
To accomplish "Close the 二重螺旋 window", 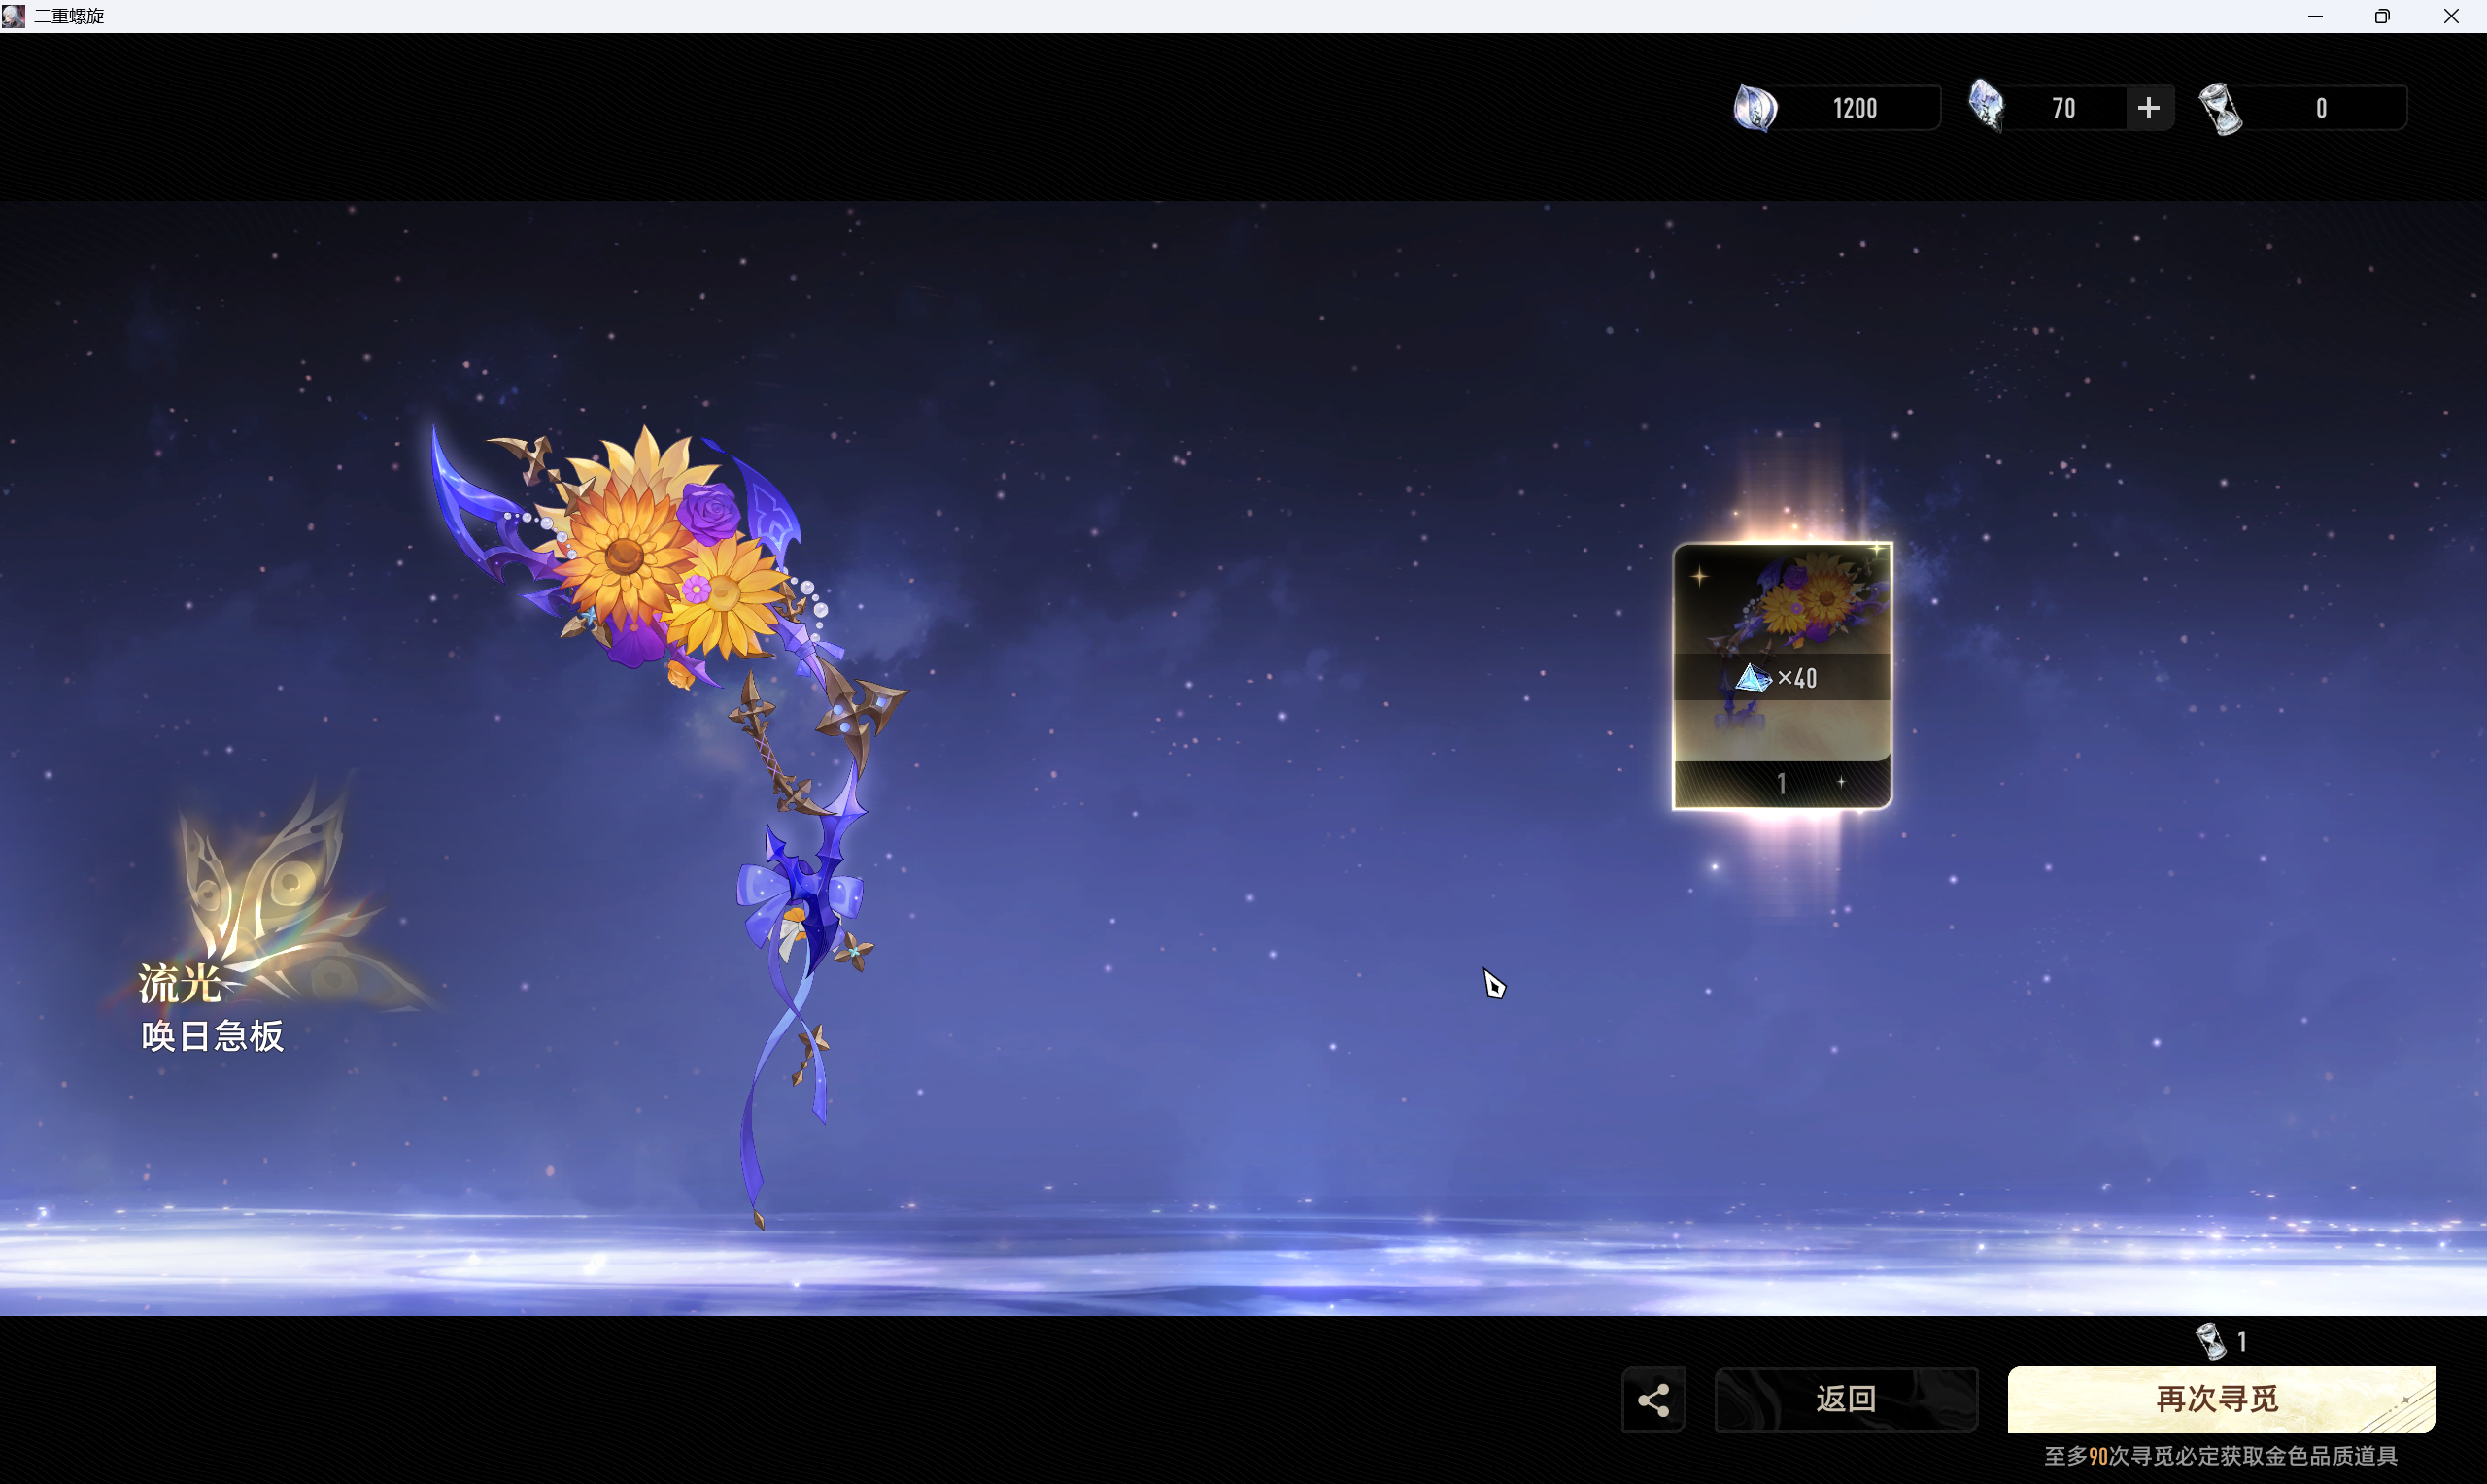I will [2451, 16].
